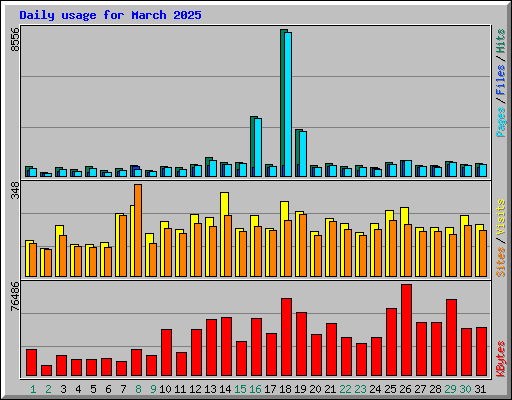This screenshot has width=512, height=400.
Task: Click the Pages legend label
Action: [501, 122]
